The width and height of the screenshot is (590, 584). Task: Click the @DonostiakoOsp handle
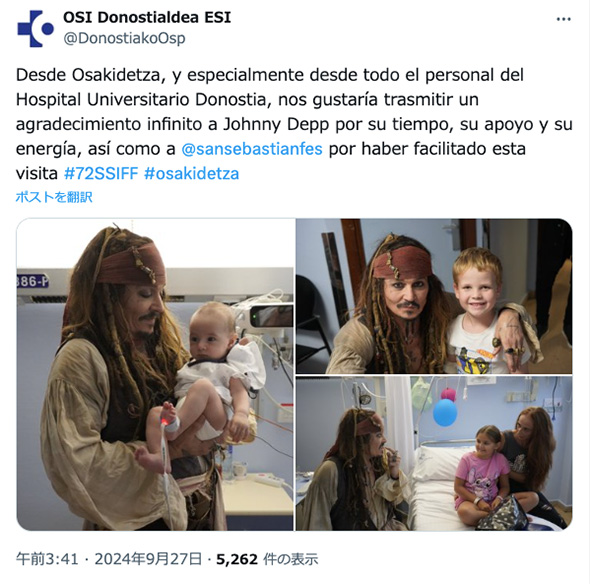(x=124, y=38)
